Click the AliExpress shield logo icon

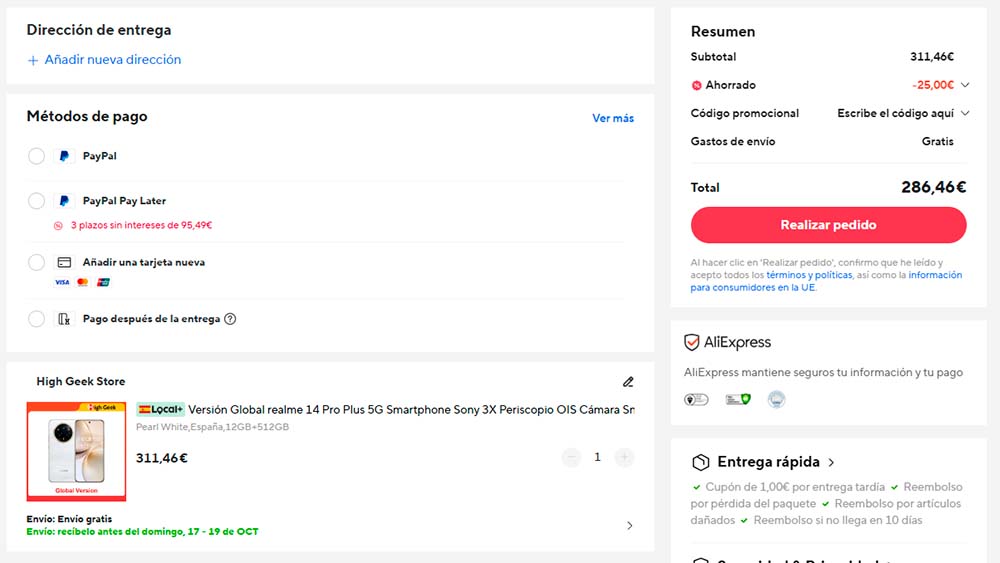(691, 342)
